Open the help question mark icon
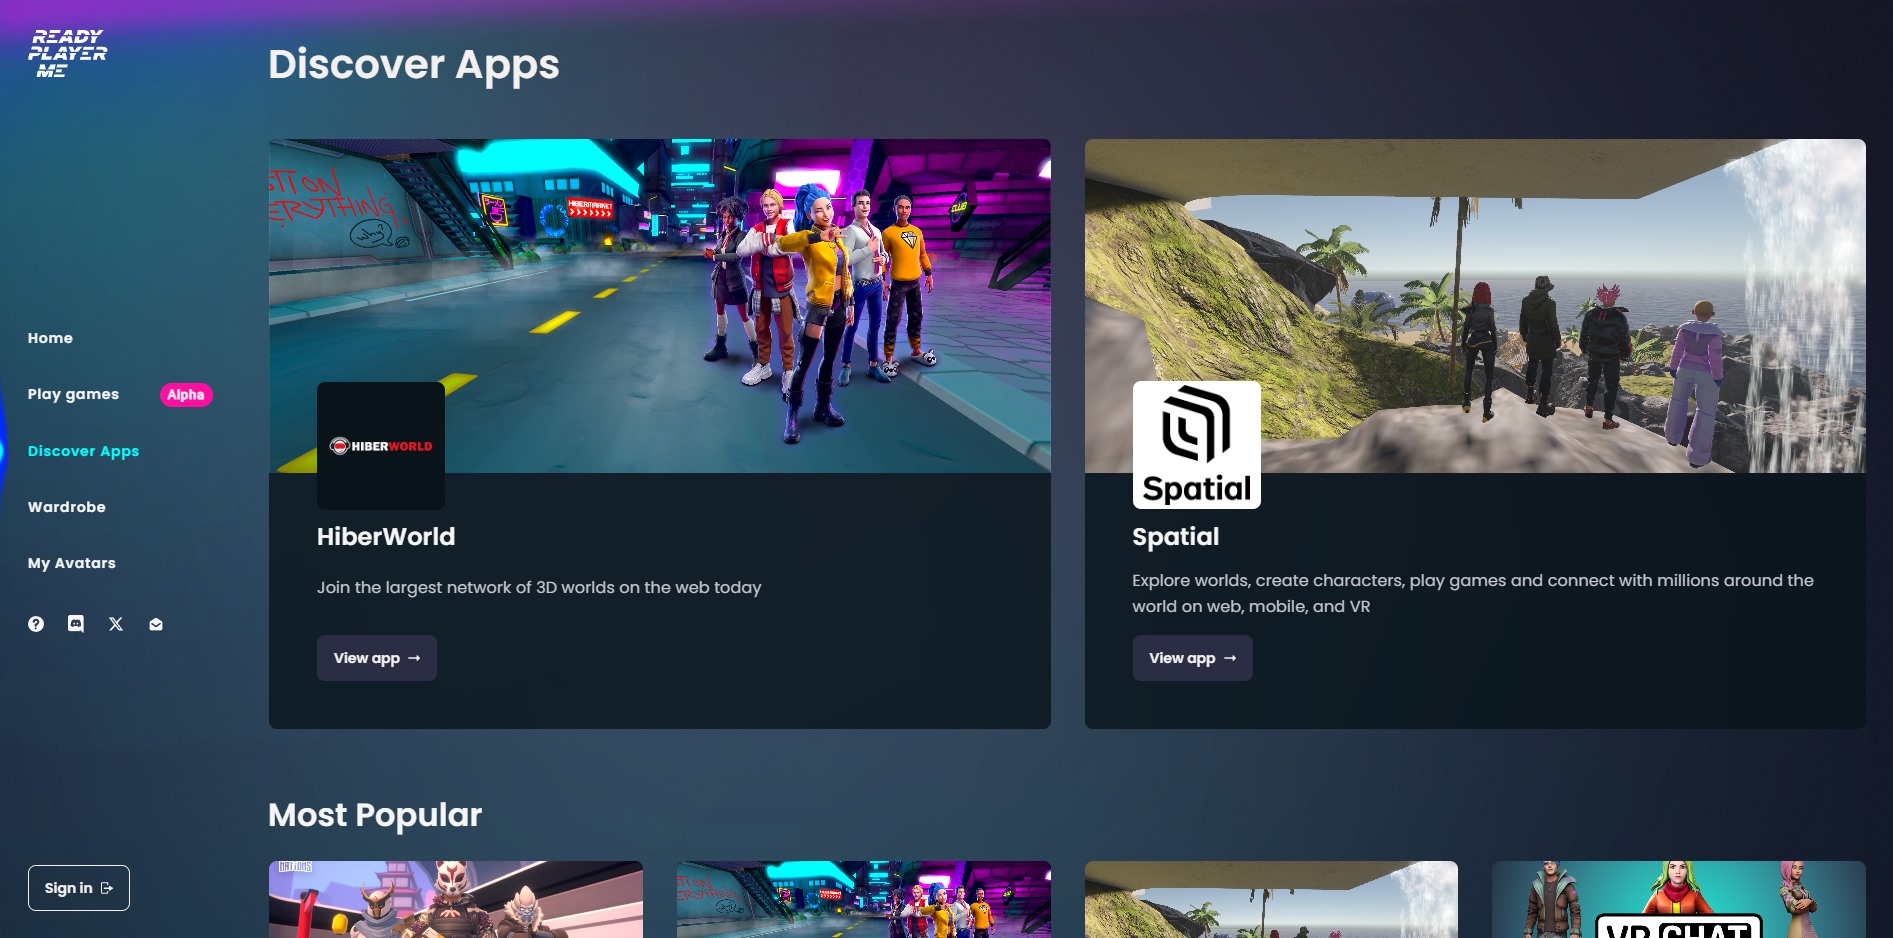Viewport: 1893px width, 938px height. (36, 624)
